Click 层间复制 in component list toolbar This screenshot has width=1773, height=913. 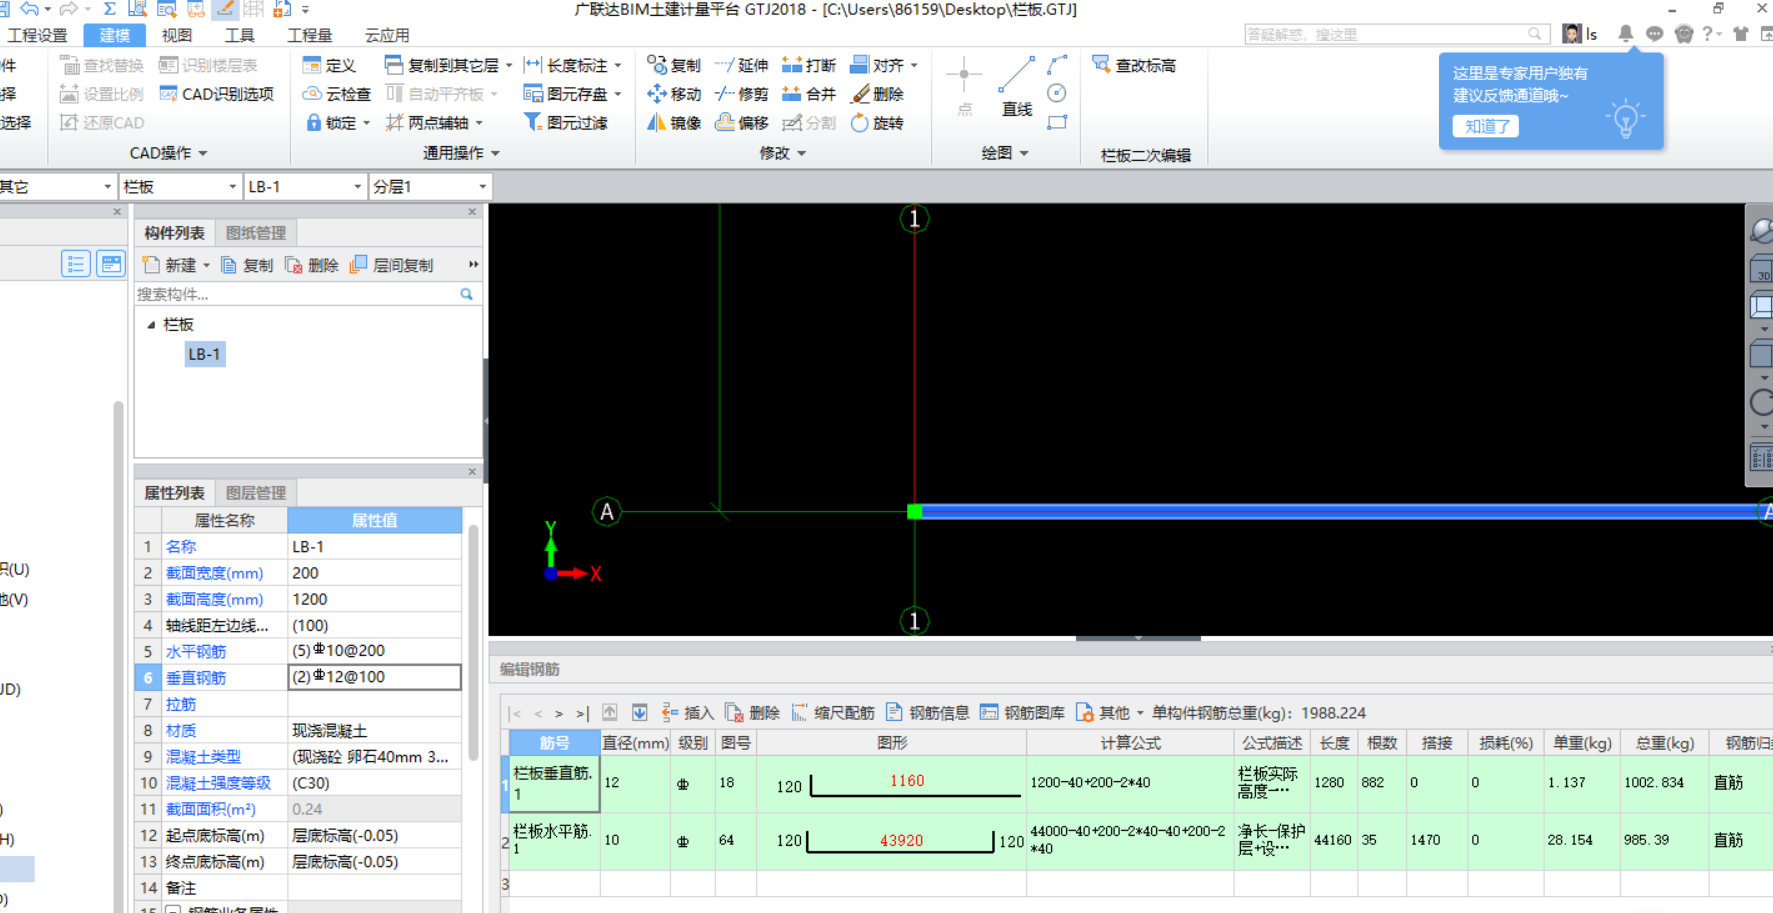pos(391,265)
